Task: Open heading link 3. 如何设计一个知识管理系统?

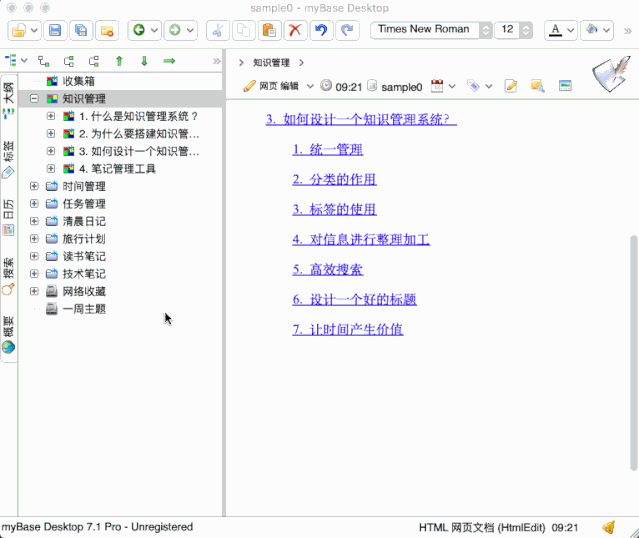Action: pos(361,119)
